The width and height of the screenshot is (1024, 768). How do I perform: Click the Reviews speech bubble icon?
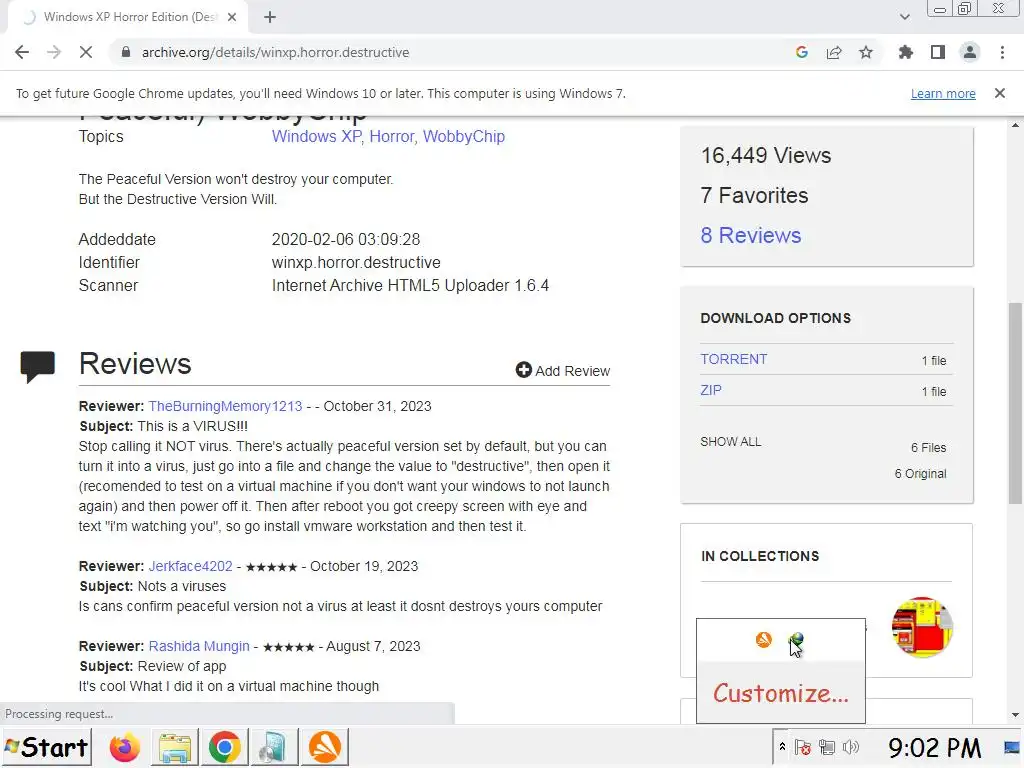38,366
